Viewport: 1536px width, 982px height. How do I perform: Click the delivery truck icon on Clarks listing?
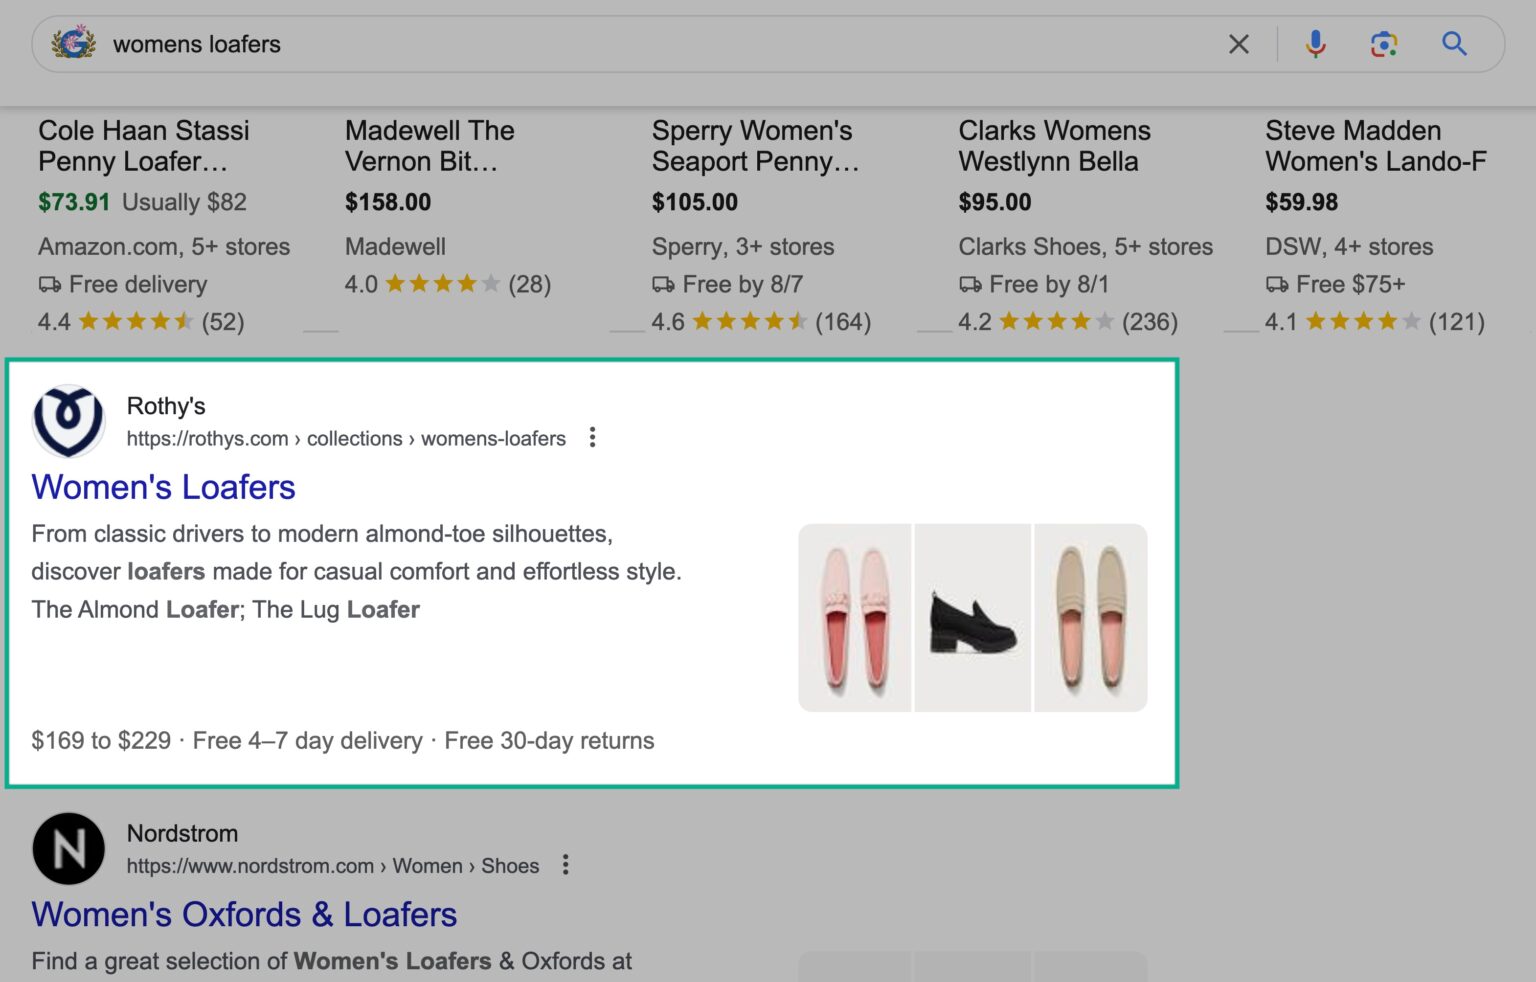[x=970, y=284]
